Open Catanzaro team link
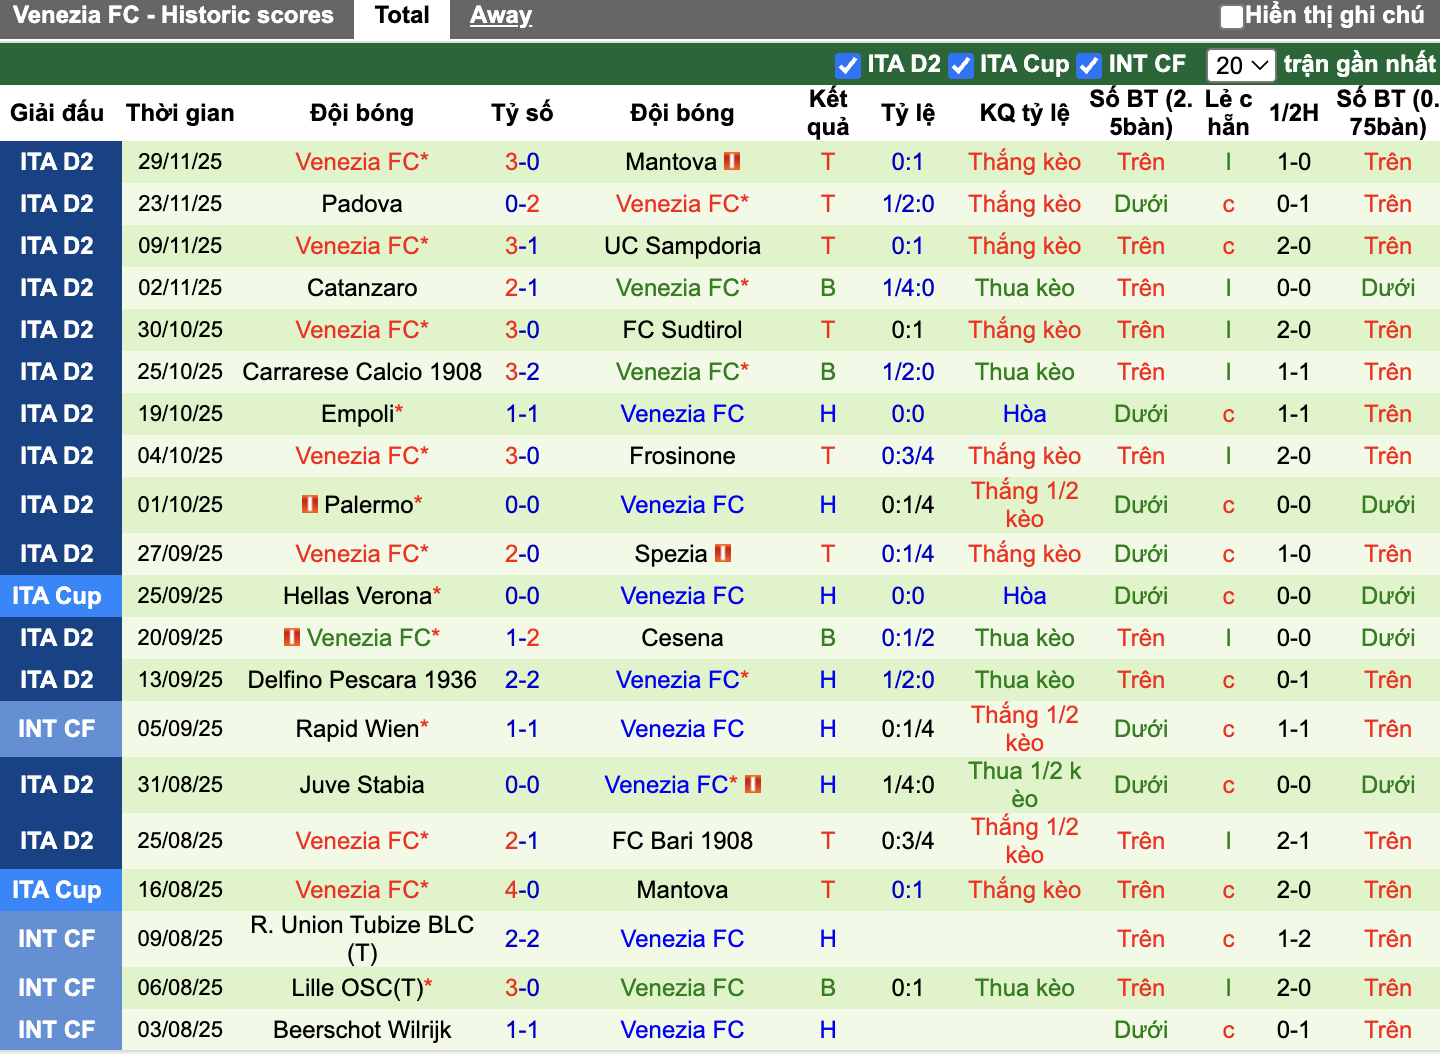The image size is (1440, 1058). 362,288
